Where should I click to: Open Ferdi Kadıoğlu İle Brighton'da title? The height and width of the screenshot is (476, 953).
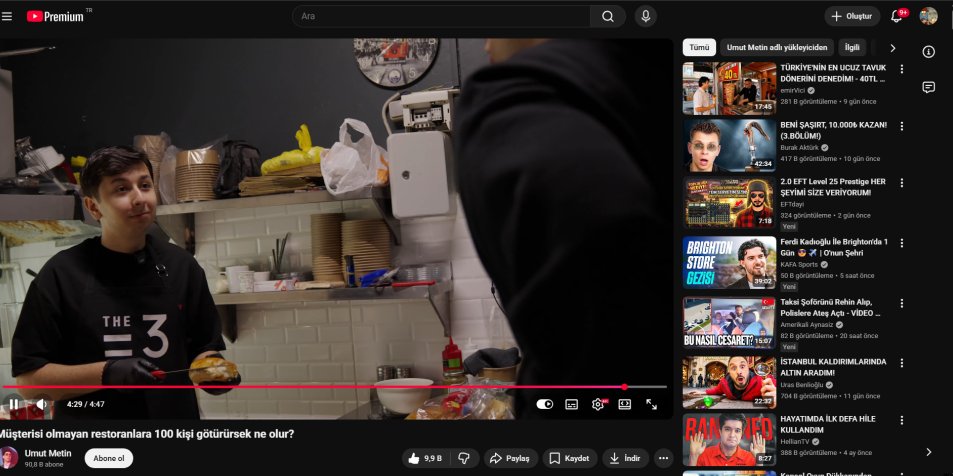click(834, 247)
